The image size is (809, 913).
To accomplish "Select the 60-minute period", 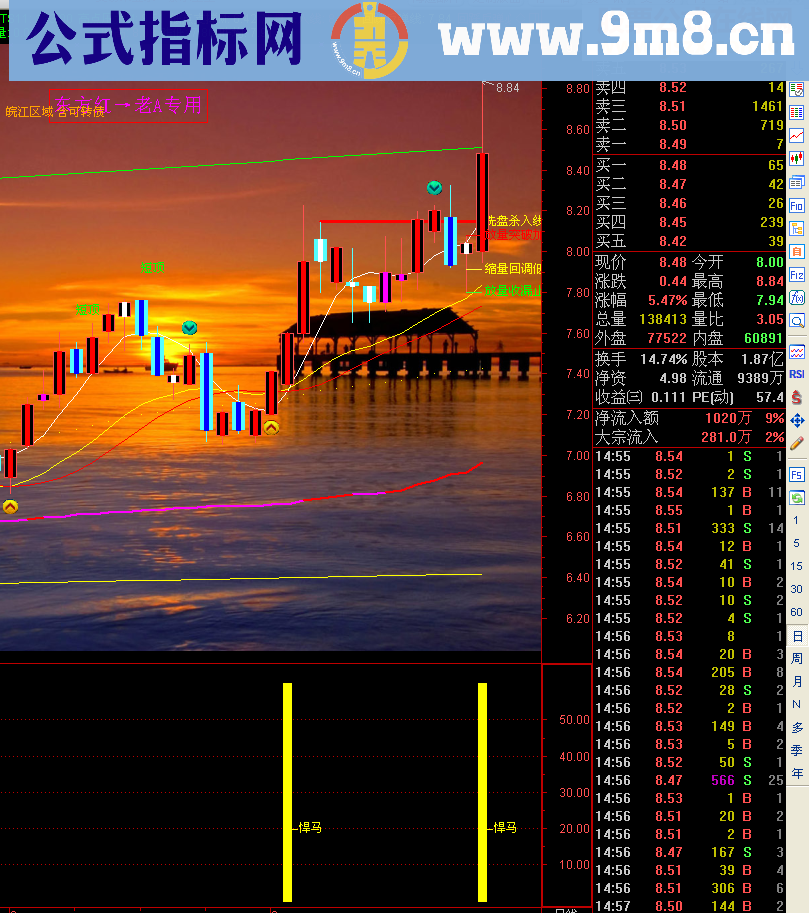I will (797, 612).
